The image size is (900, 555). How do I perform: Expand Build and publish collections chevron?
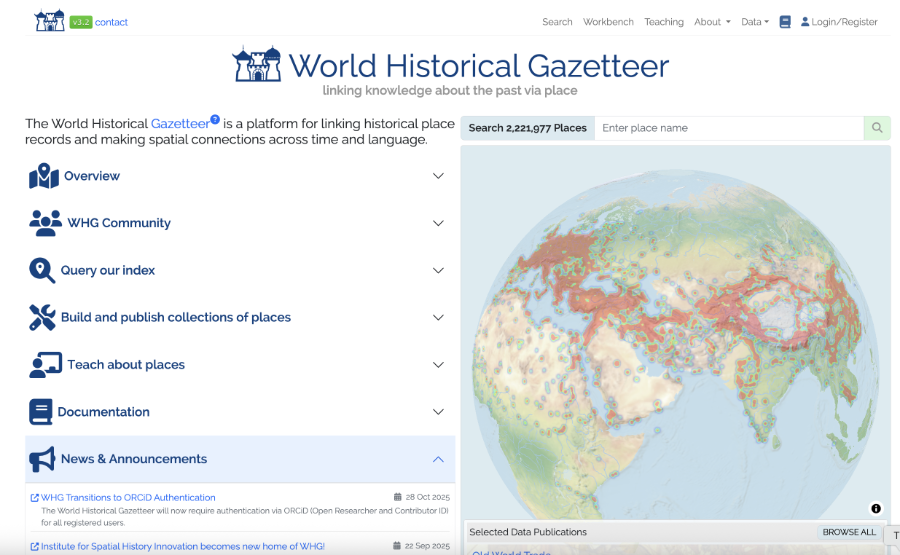438,317
